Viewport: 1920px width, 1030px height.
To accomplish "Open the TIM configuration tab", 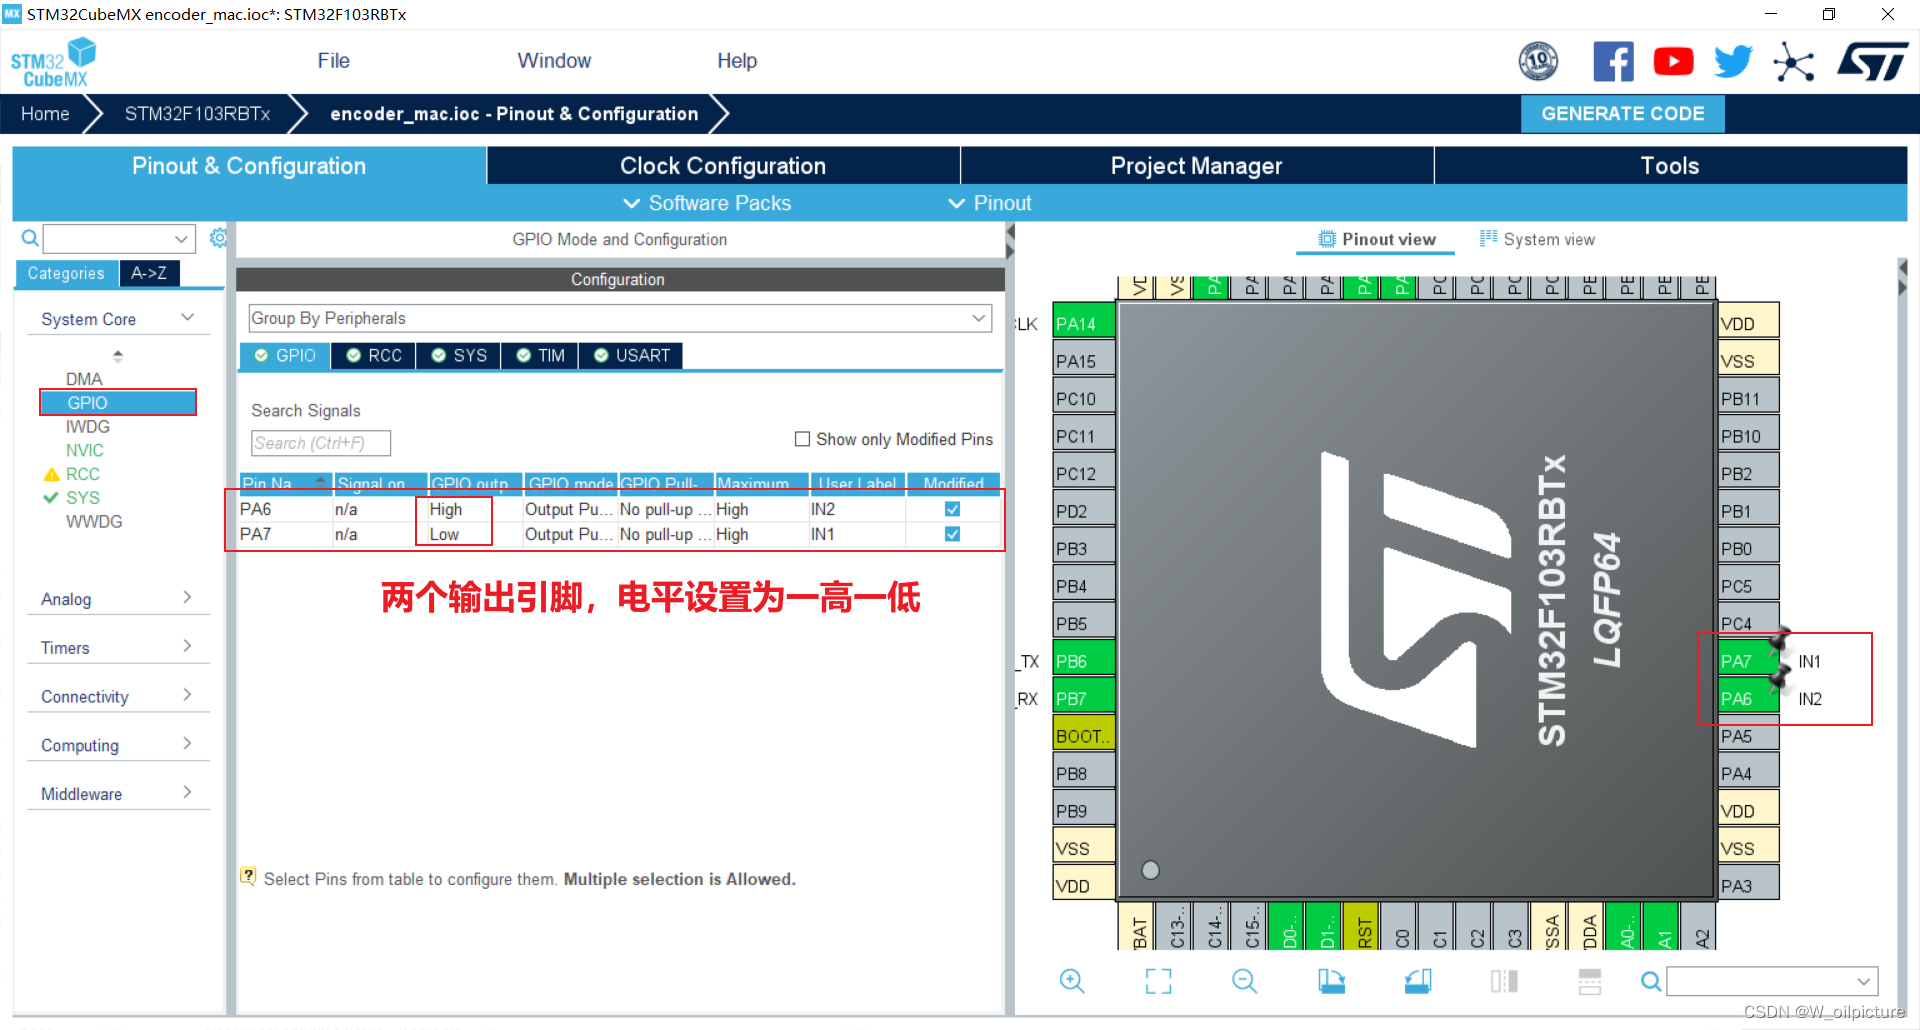I will [x=541, y=356].
